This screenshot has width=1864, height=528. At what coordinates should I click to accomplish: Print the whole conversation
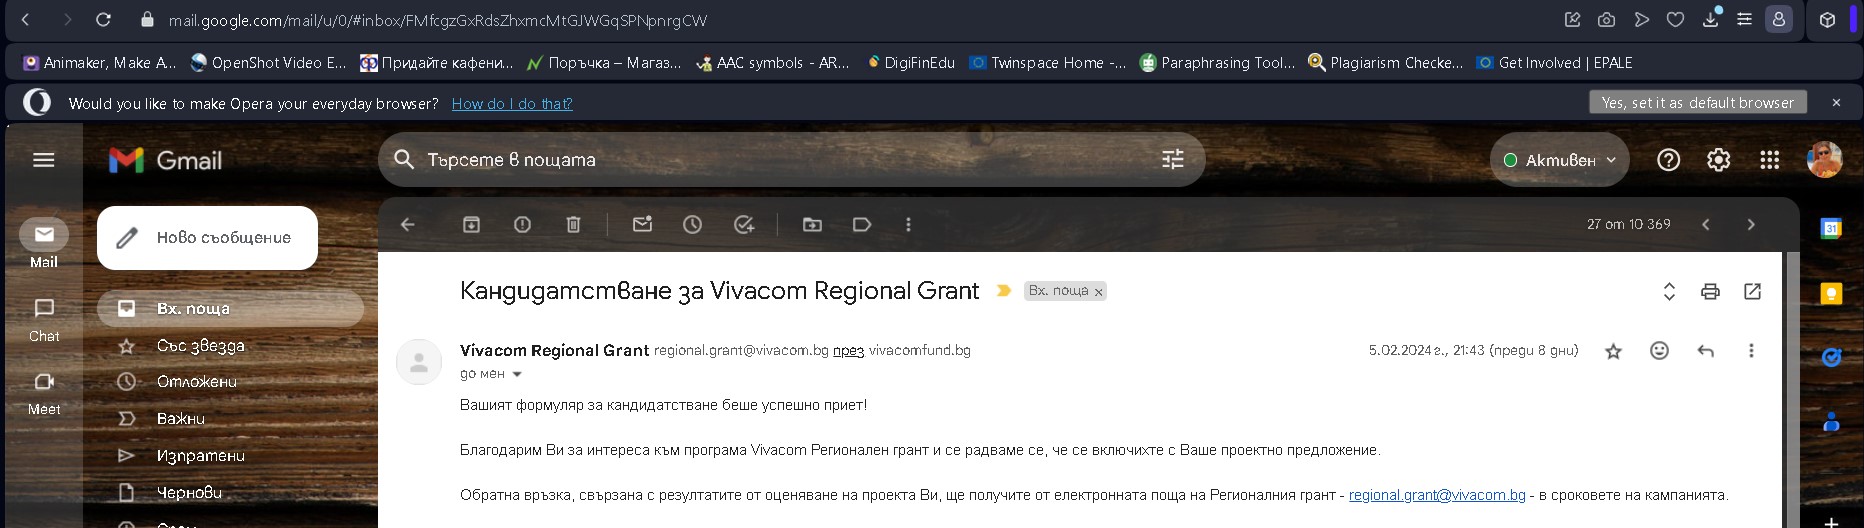(x=1710, y=291)
